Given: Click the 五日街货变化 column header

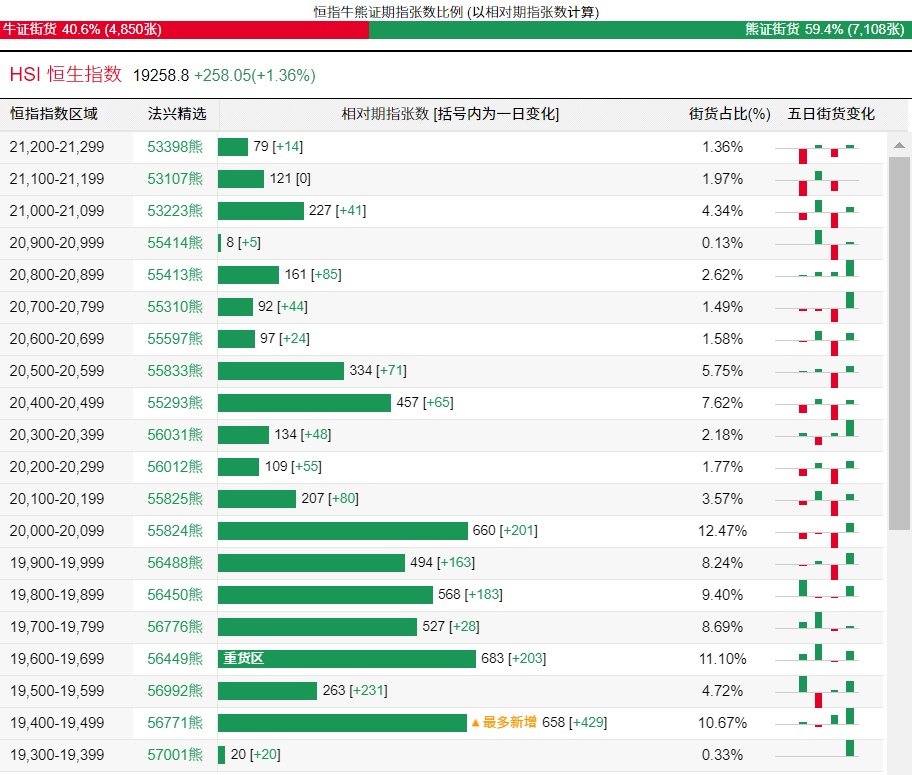Looking at the screenshot, I should point(831,114).
